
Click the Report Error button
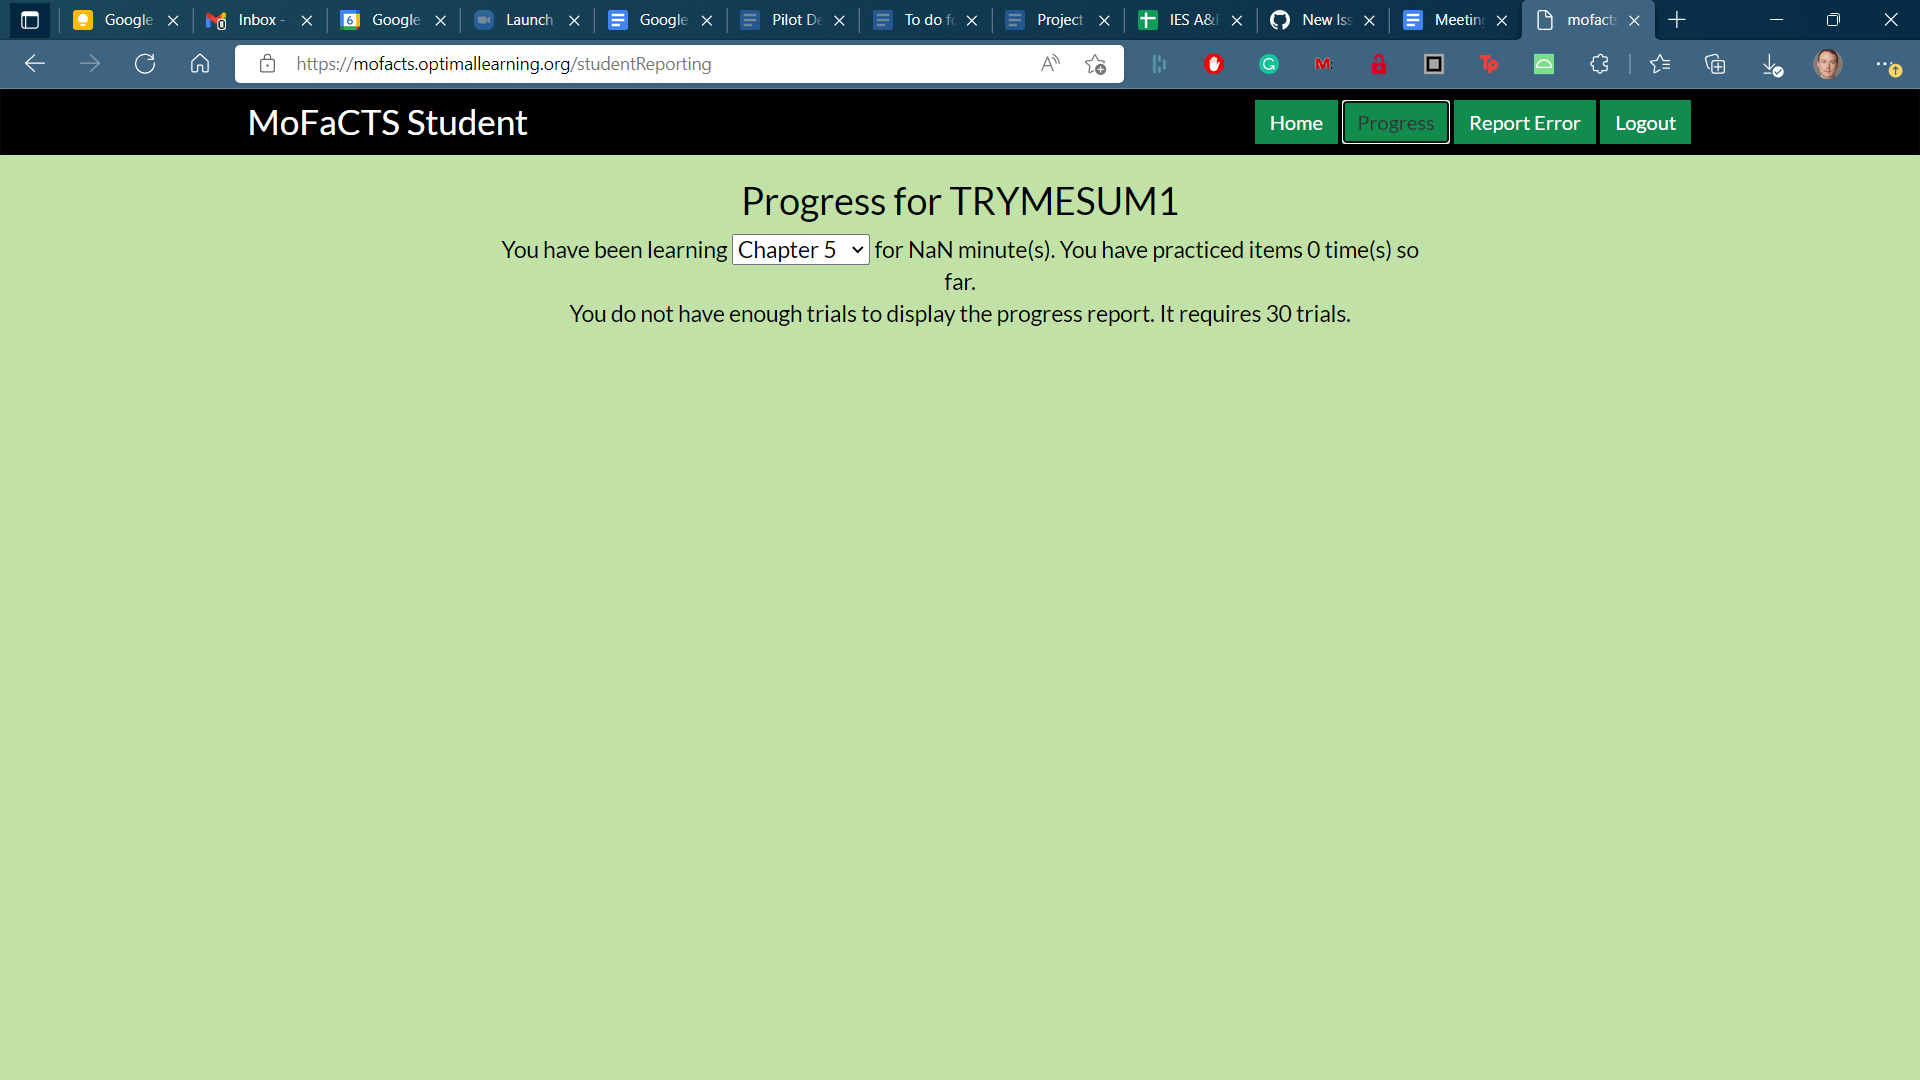coord(1524,121)
